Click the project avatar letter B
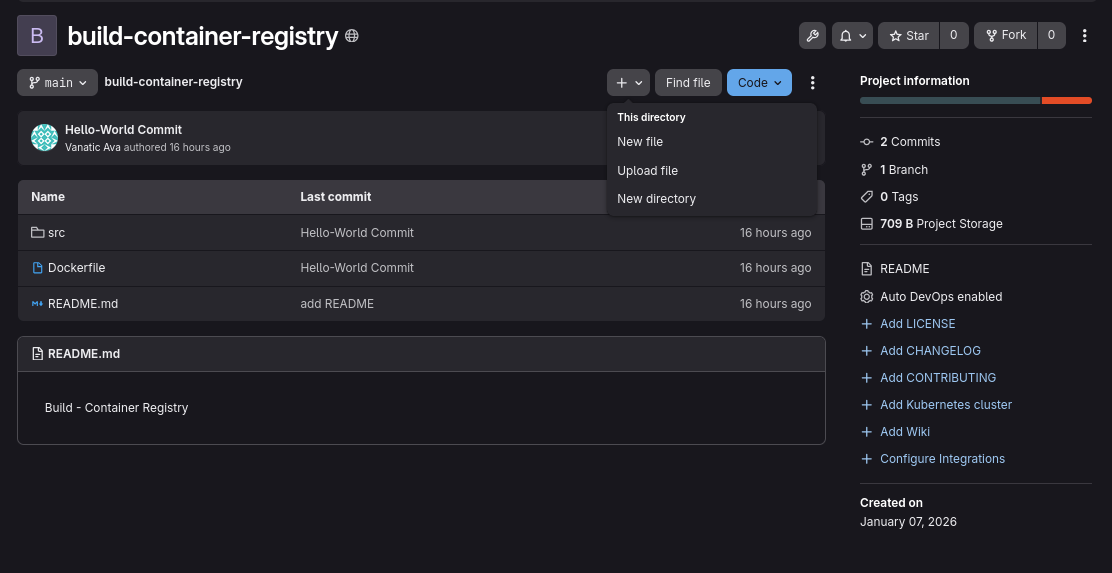Screen dimensions: 1112x573 click(x=37, y=35)
